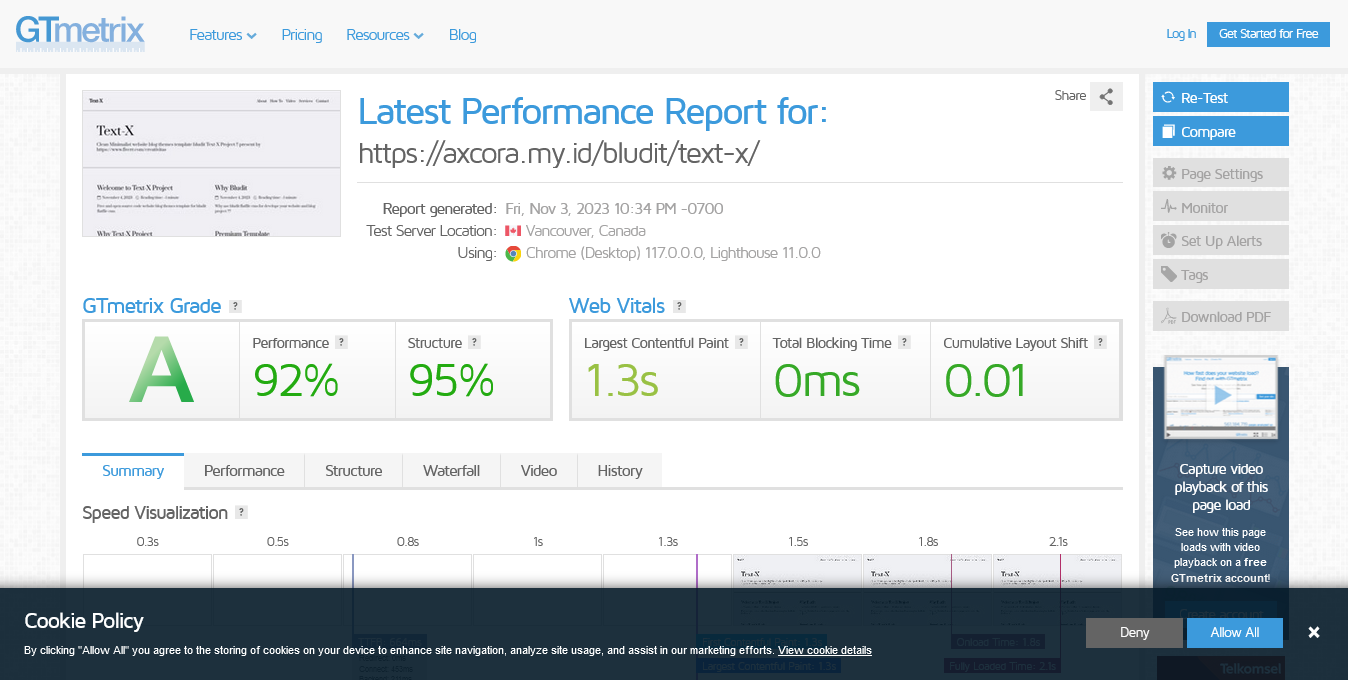
Task: Click help icon beside Cumulative Layout Shift
Action: click(1100, 342)
